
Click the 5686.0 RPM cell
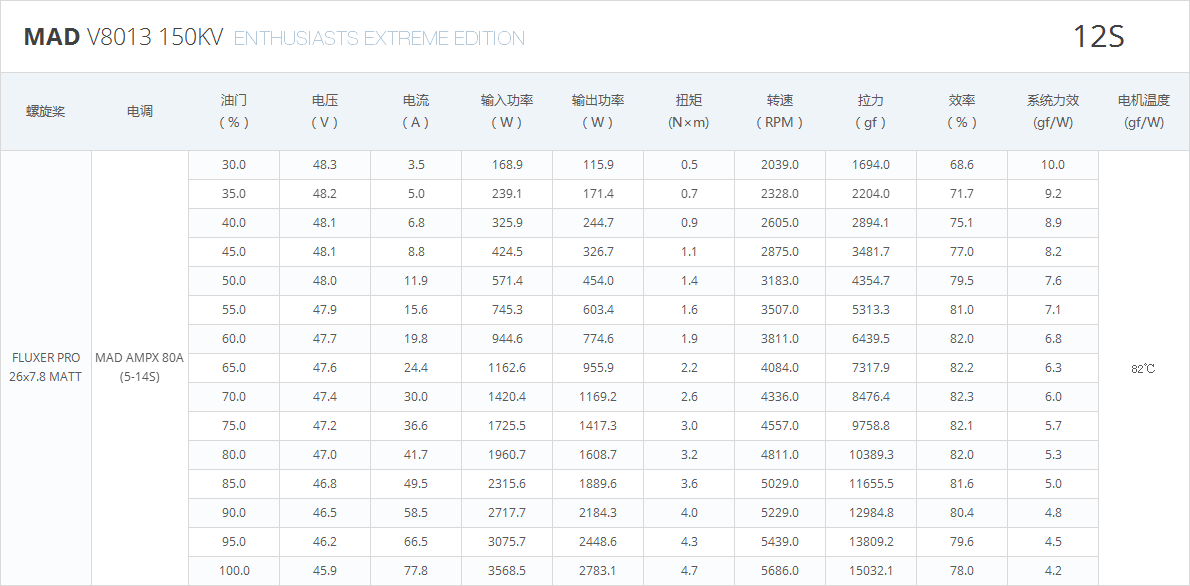780,571
